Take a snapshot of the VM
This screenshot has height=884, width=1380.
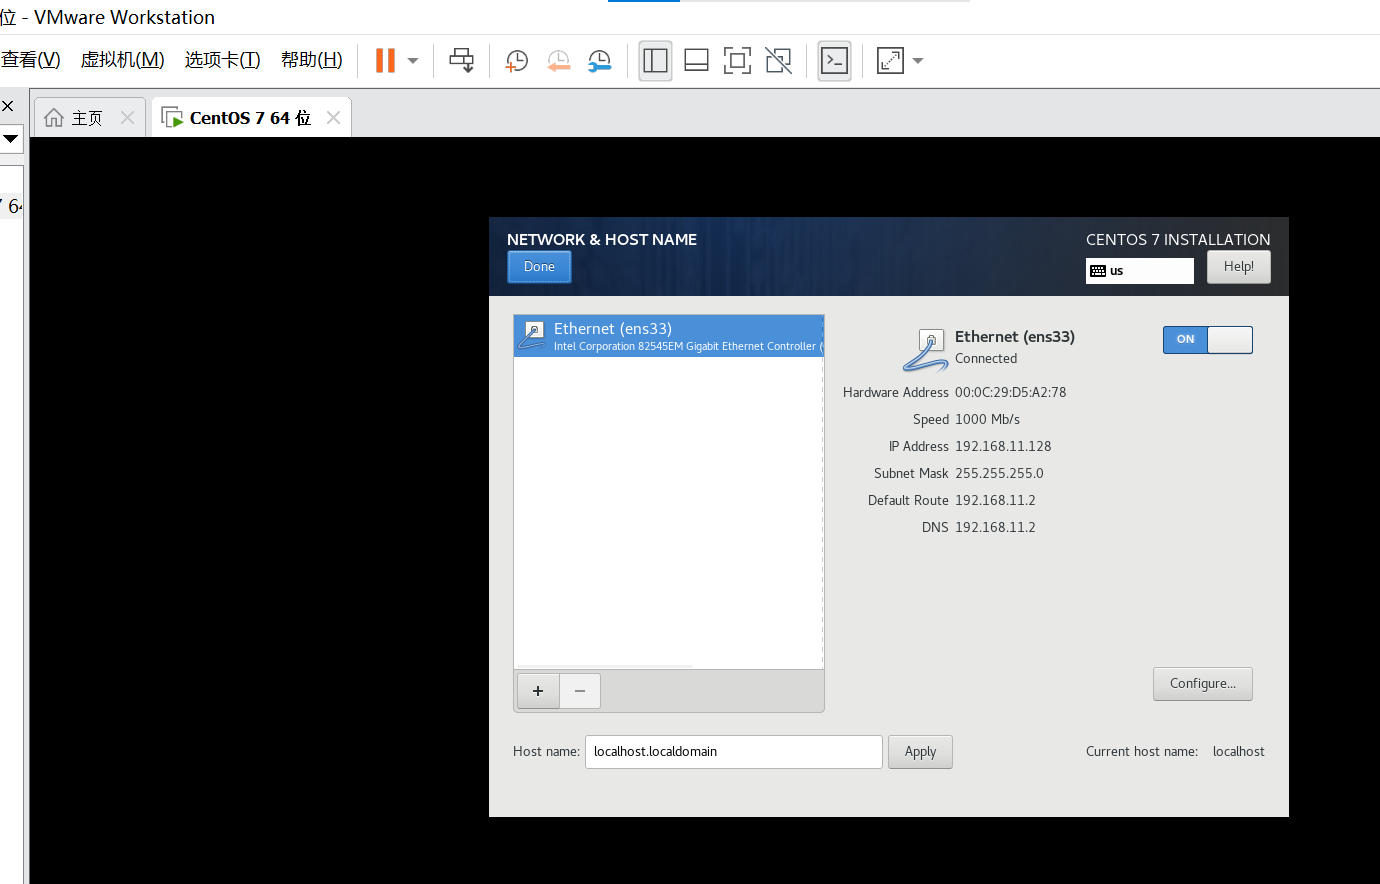pyautogui.click(x=517, y=61)
